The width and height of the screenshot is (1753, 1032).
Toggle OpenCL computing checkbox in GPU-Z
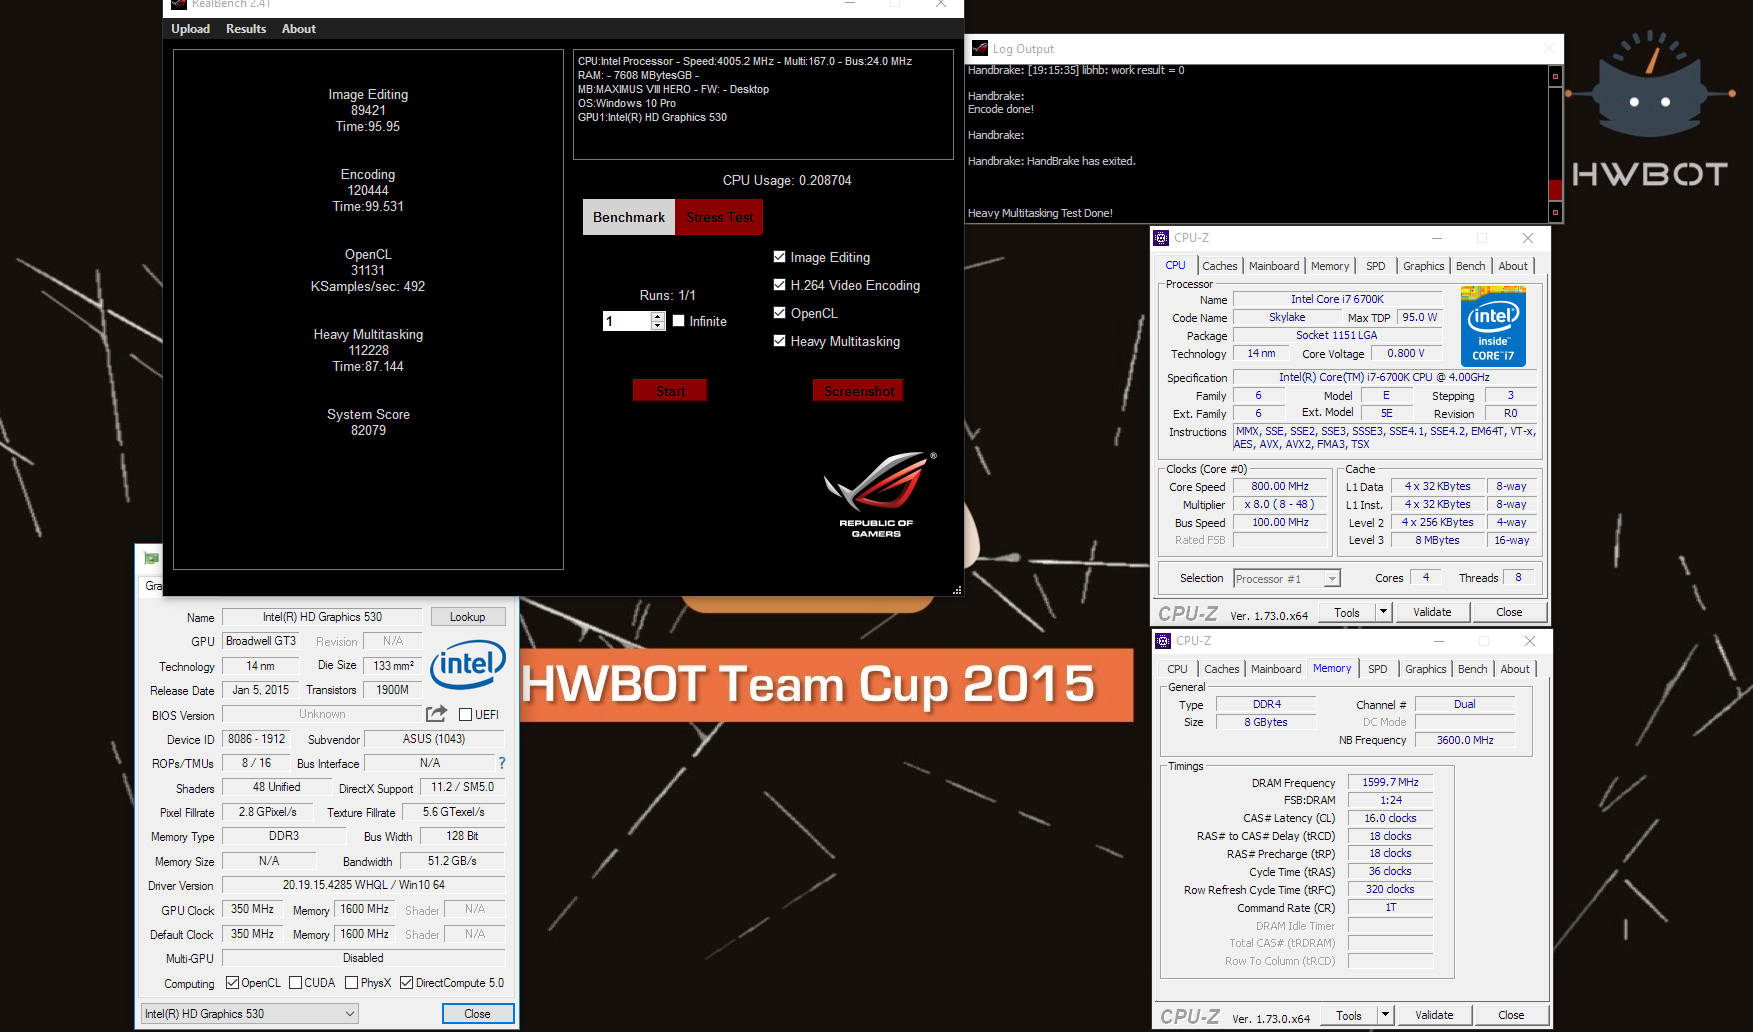[232, 983]
